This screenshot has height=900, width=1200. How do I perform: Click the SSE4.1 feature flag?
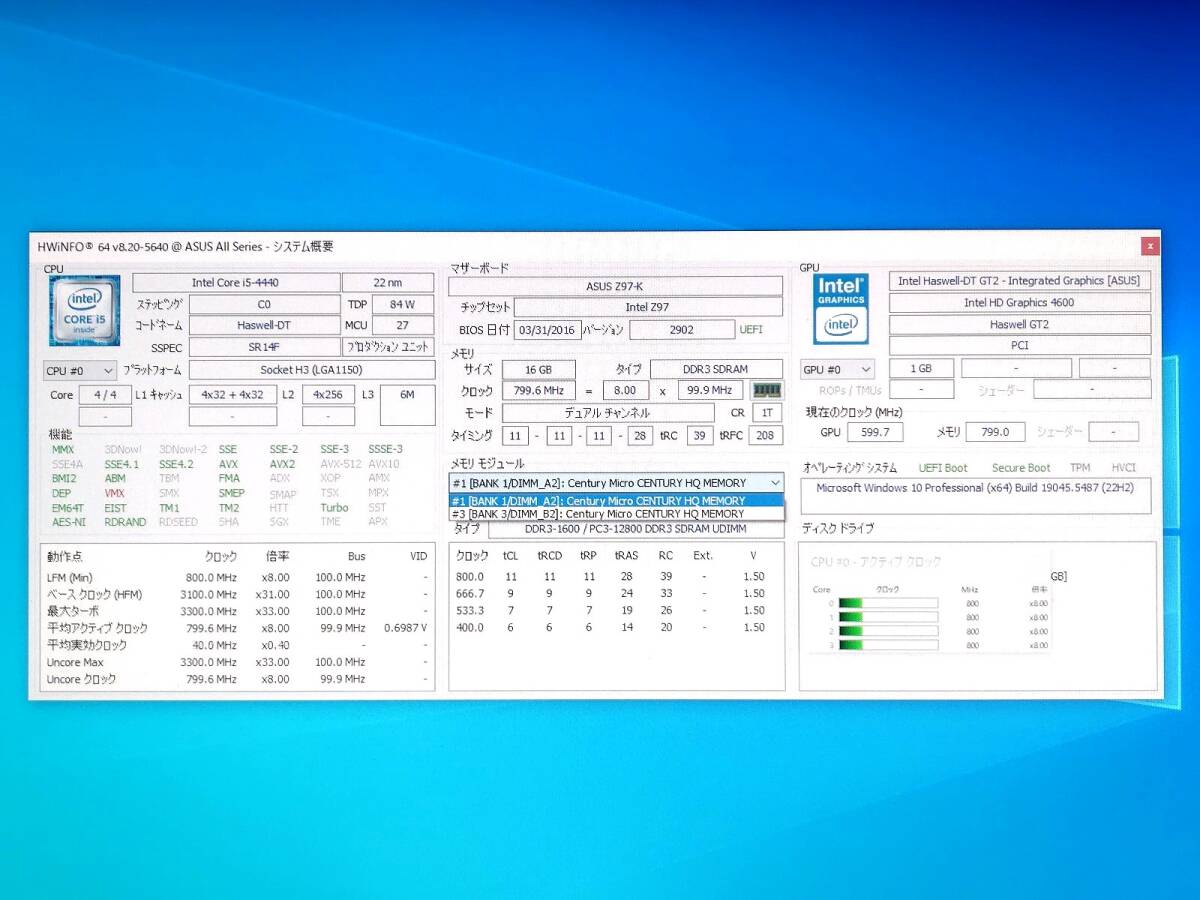121,464
